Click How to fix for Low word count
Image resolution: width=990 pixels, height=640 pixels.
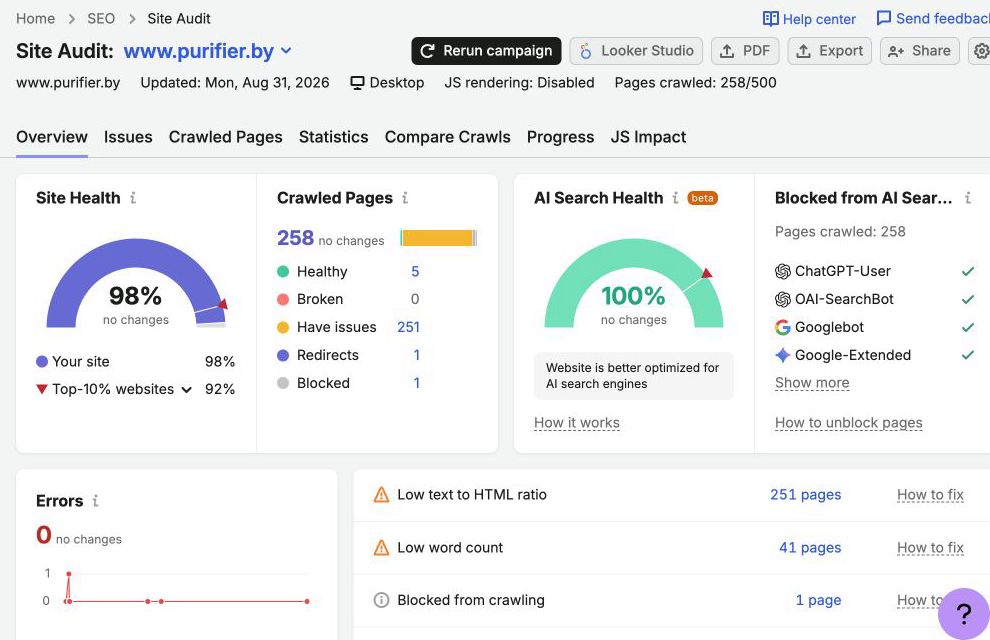coord(930,548)
